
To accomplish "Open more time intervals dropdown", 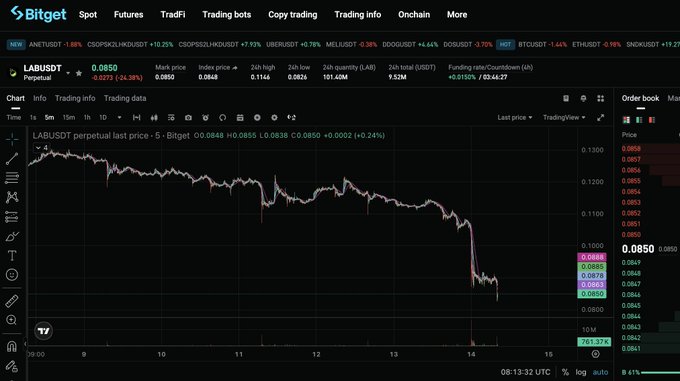I will click(x=120, y=117).
